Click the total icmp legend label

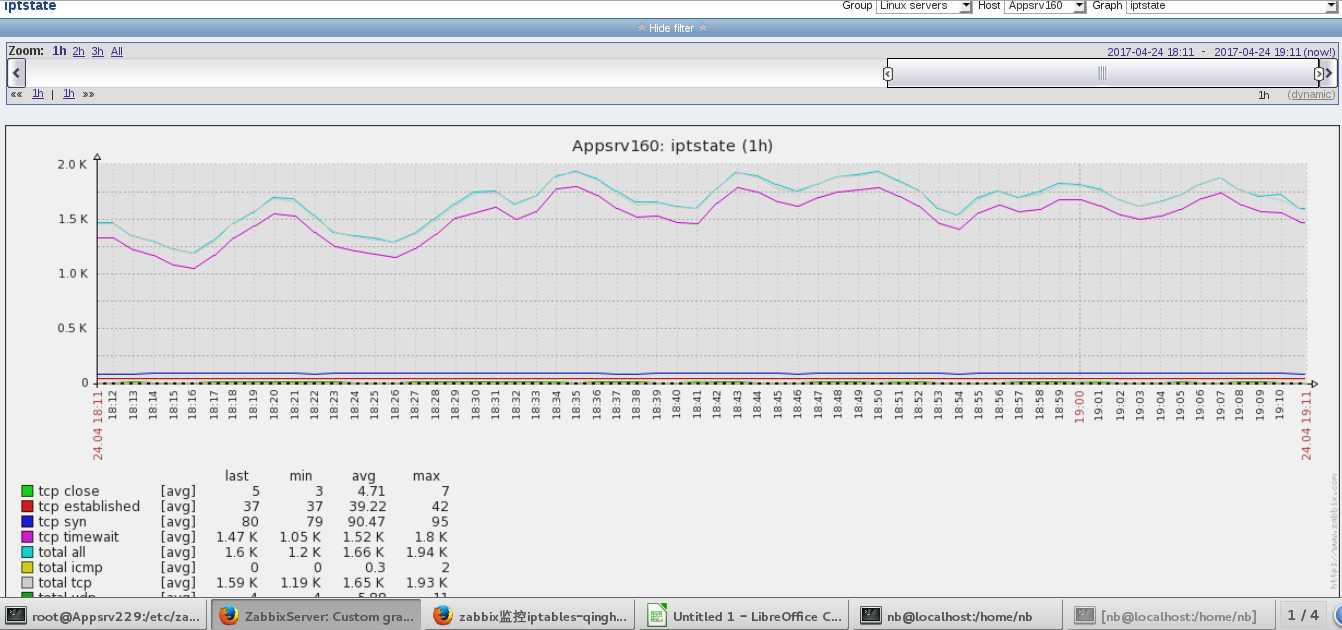[x=68, y=567]
